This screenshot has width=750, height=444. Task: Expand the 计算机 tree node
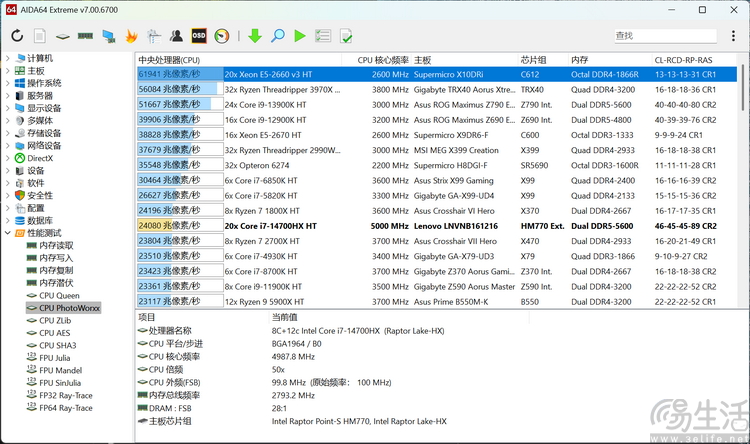click(8, 58)
